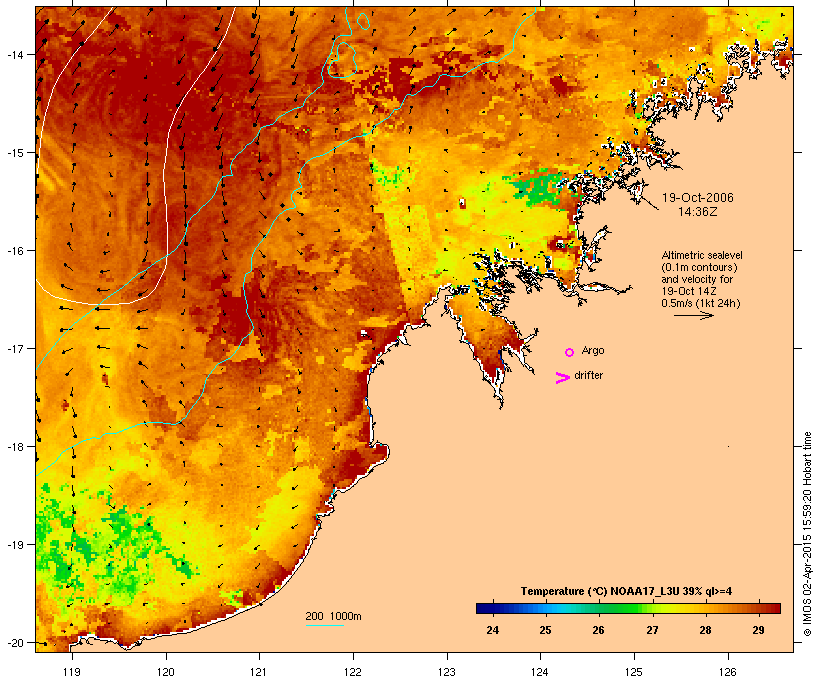The image size is (820, 680).
Task: Click the longitude label 122
Action: (x=353, y=672)
